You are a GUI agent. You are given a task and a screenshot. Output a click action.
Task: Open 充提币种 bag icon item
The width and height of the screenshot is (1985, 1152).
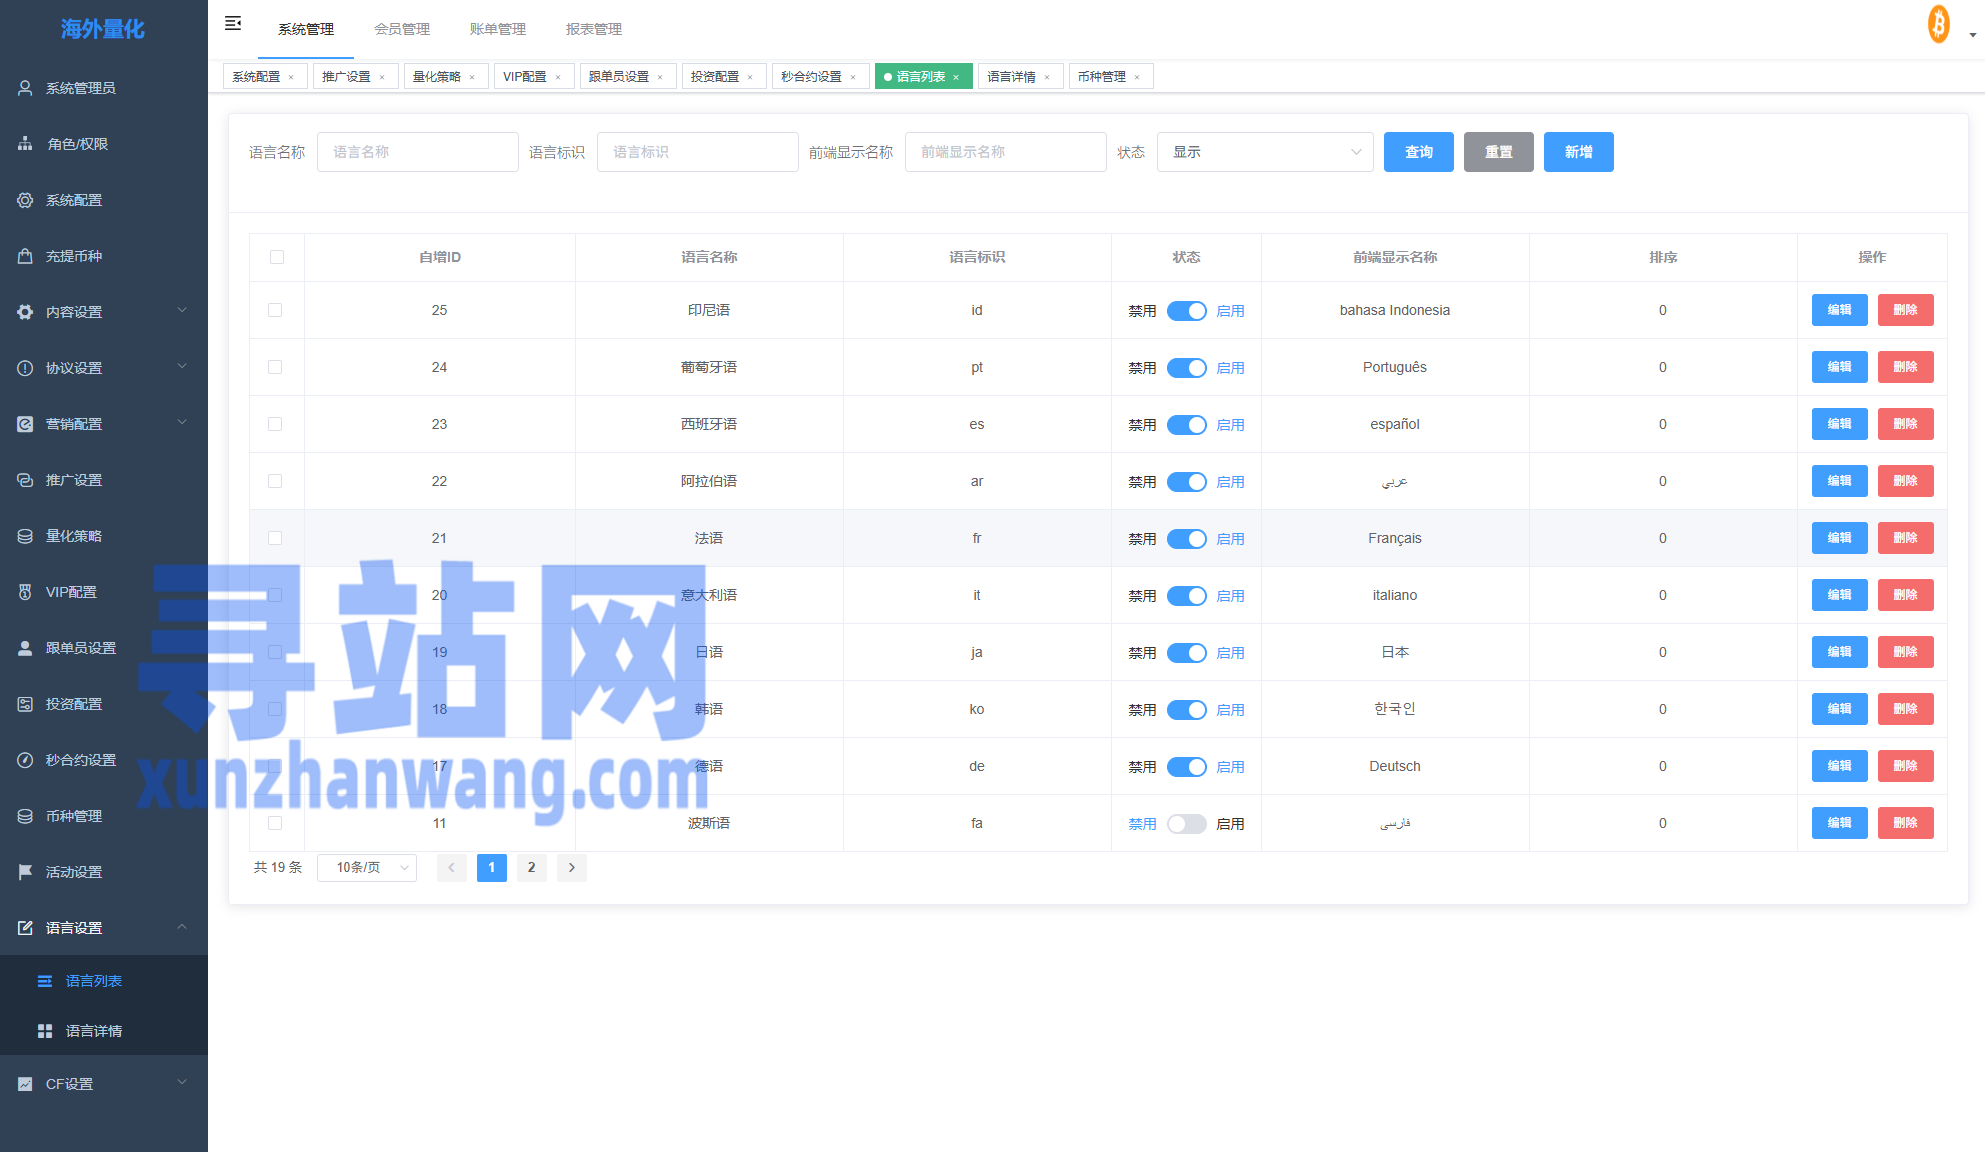pyautogui.click(x=25, y=256)
